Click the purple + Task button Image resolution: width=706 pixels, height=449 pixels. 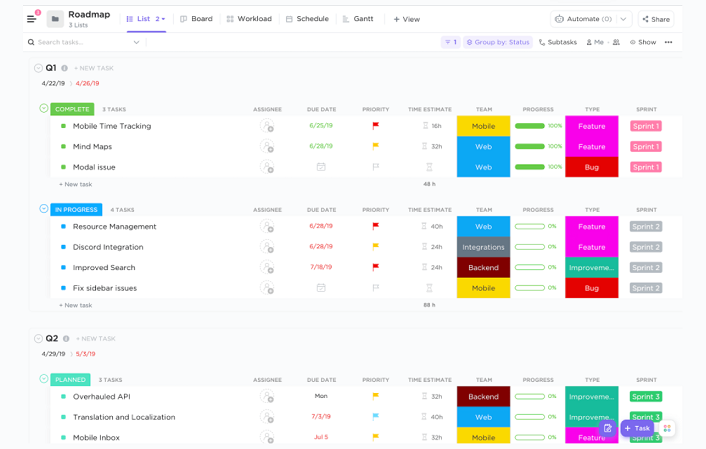[637, 428]
